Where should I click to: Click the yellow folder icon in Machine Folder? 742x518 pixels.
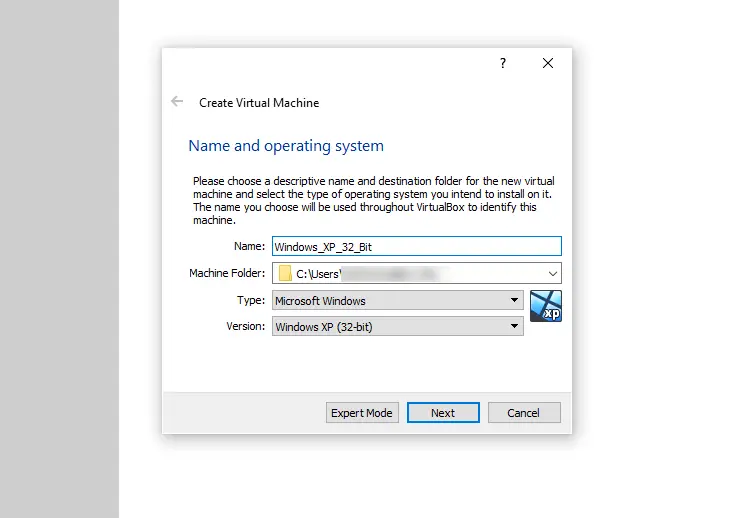coord(285,273)
